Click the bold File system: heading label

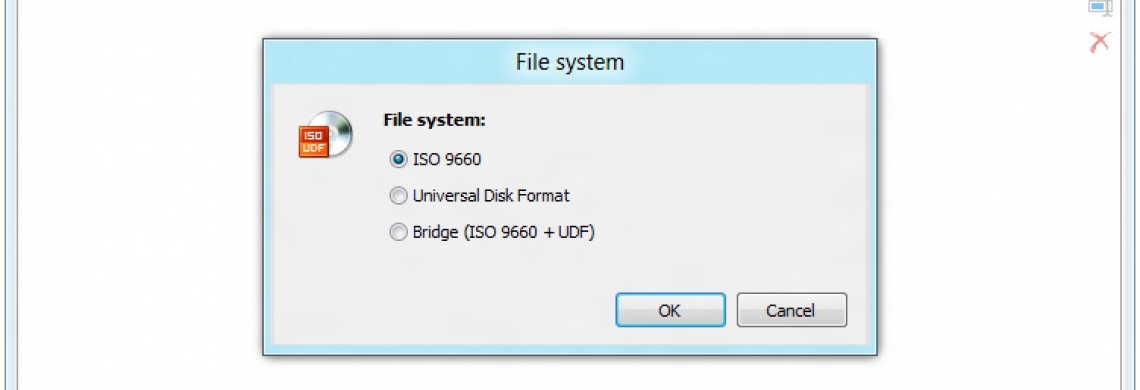(434, 120)
